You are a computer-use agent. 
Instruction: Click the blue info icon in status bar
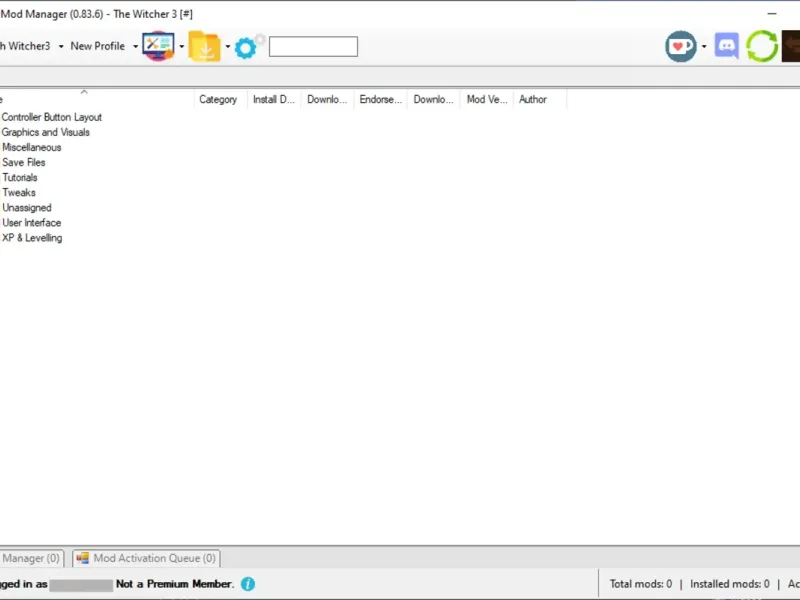[248, 584]
